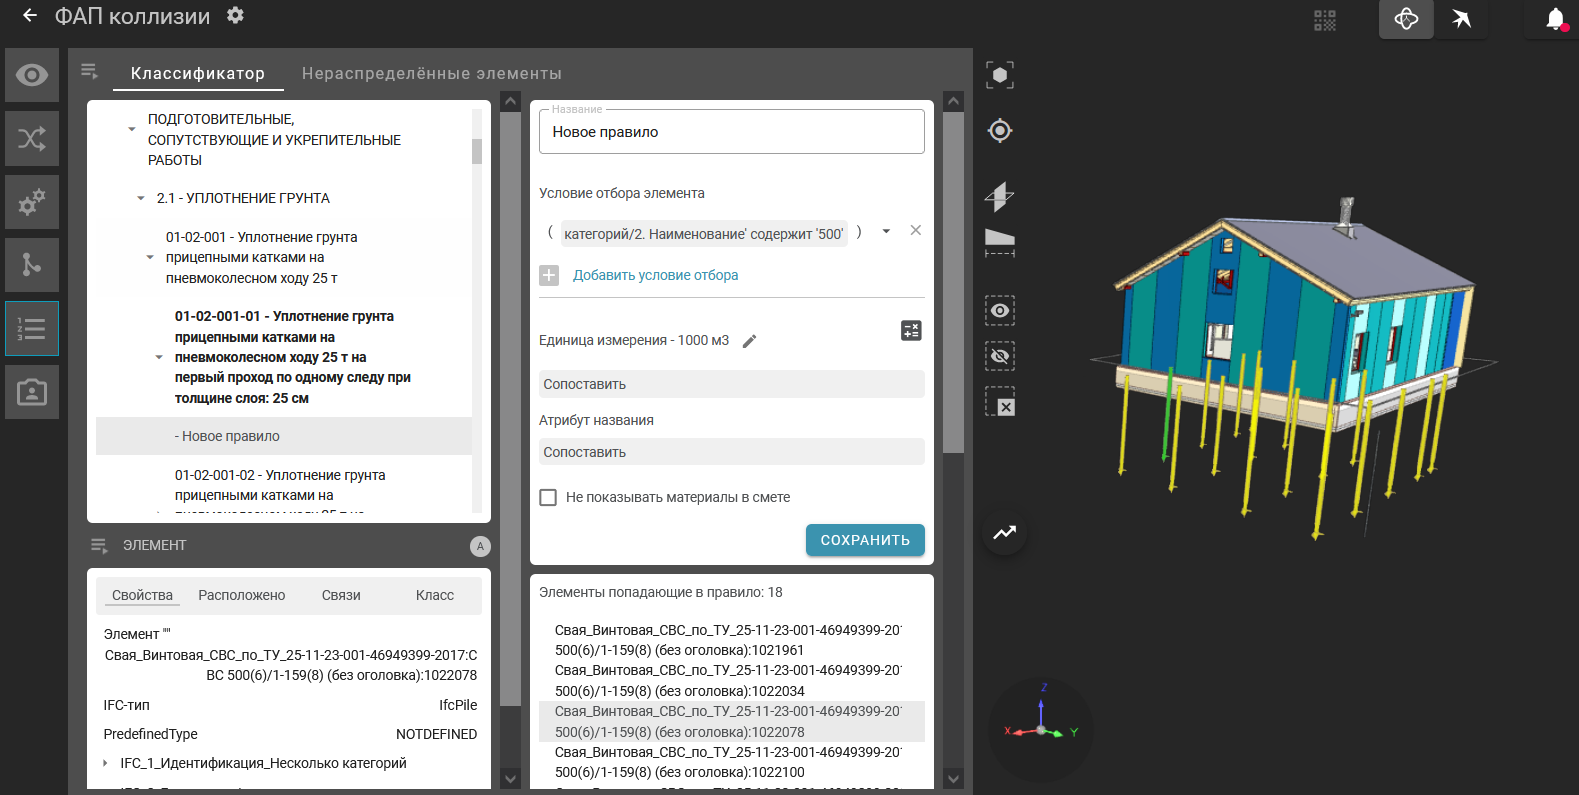Open the notifications bell
Image resolution: width=1579 pixels, height=795 pixels.
tap(1554, 19)
